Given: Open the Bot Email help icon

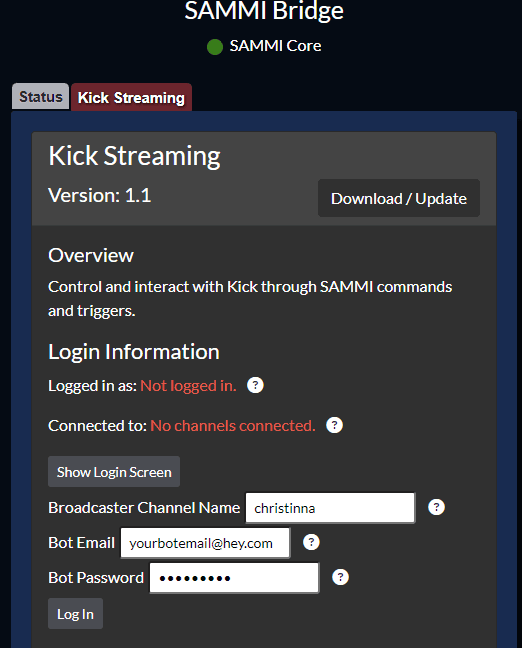Looking at the screenshot, I should (x=311, y=542).
